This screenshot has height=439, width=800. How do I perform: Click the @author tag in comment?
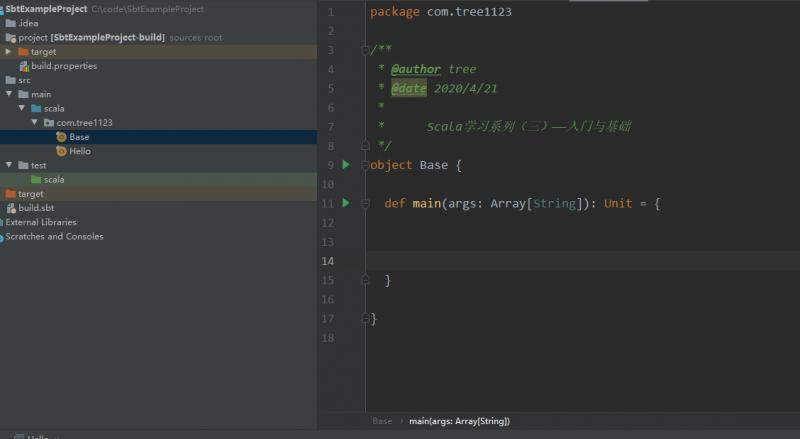tap(415, 69)
